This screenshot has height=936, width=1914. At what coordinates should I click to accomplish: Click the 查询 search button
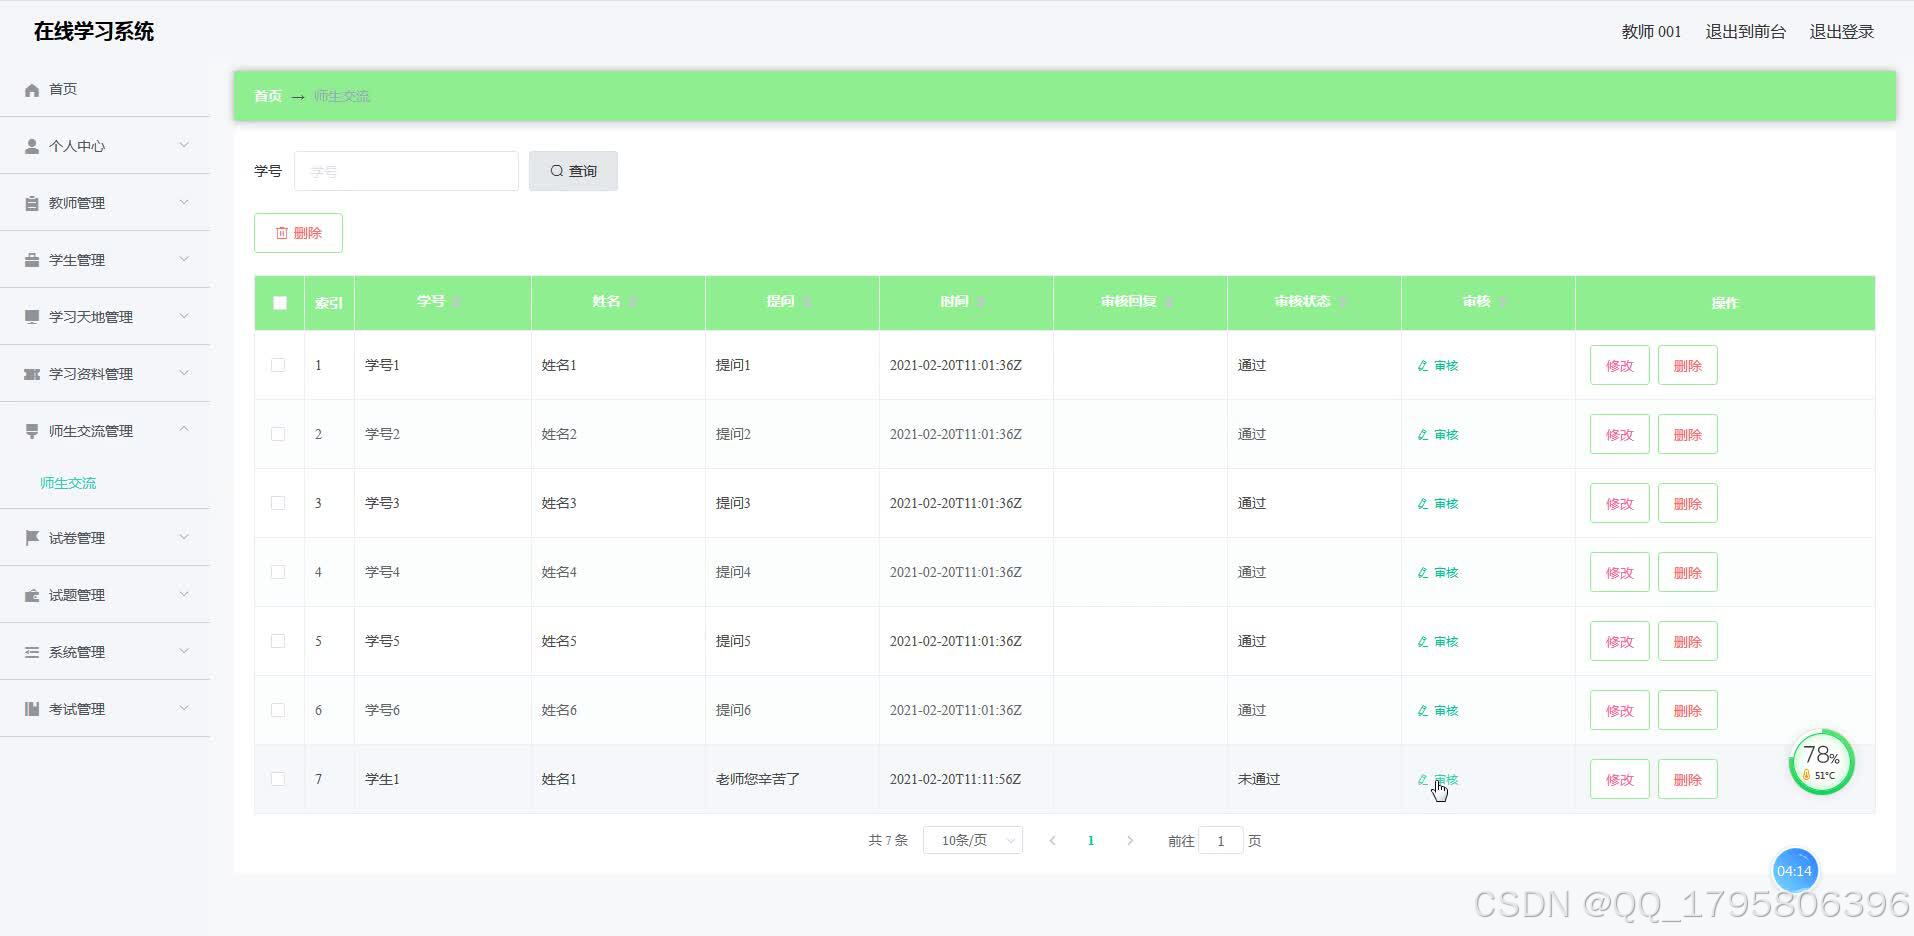click(x=573, y=171)
